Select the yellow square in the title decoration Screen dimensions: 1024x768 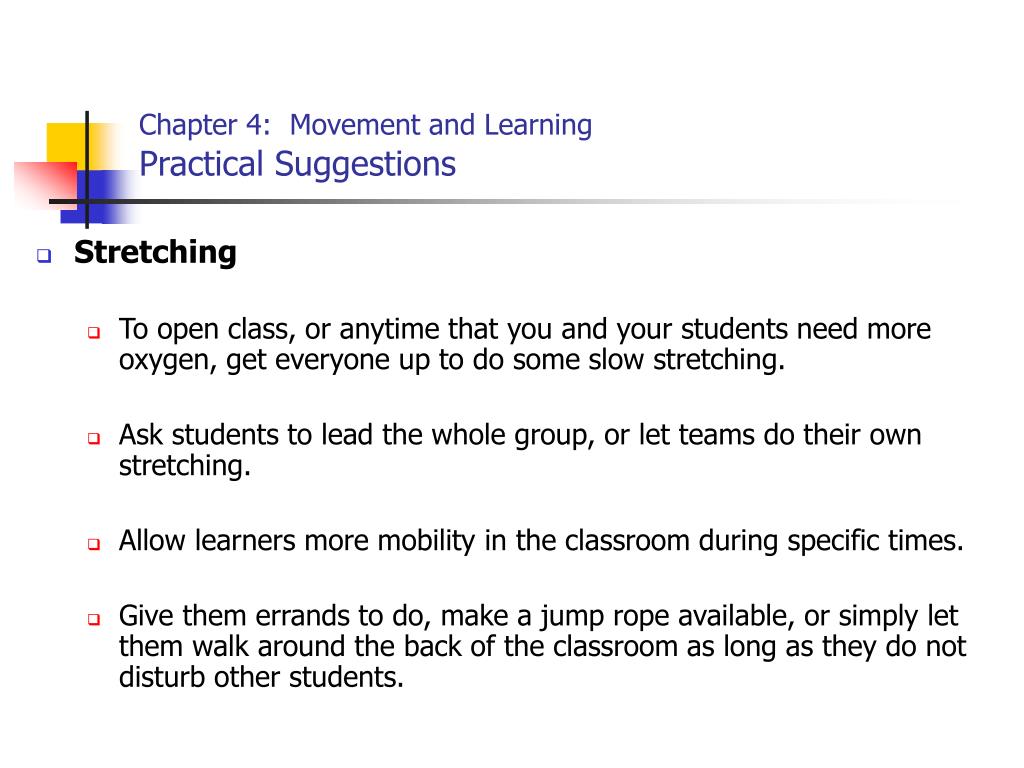[69, 144]
